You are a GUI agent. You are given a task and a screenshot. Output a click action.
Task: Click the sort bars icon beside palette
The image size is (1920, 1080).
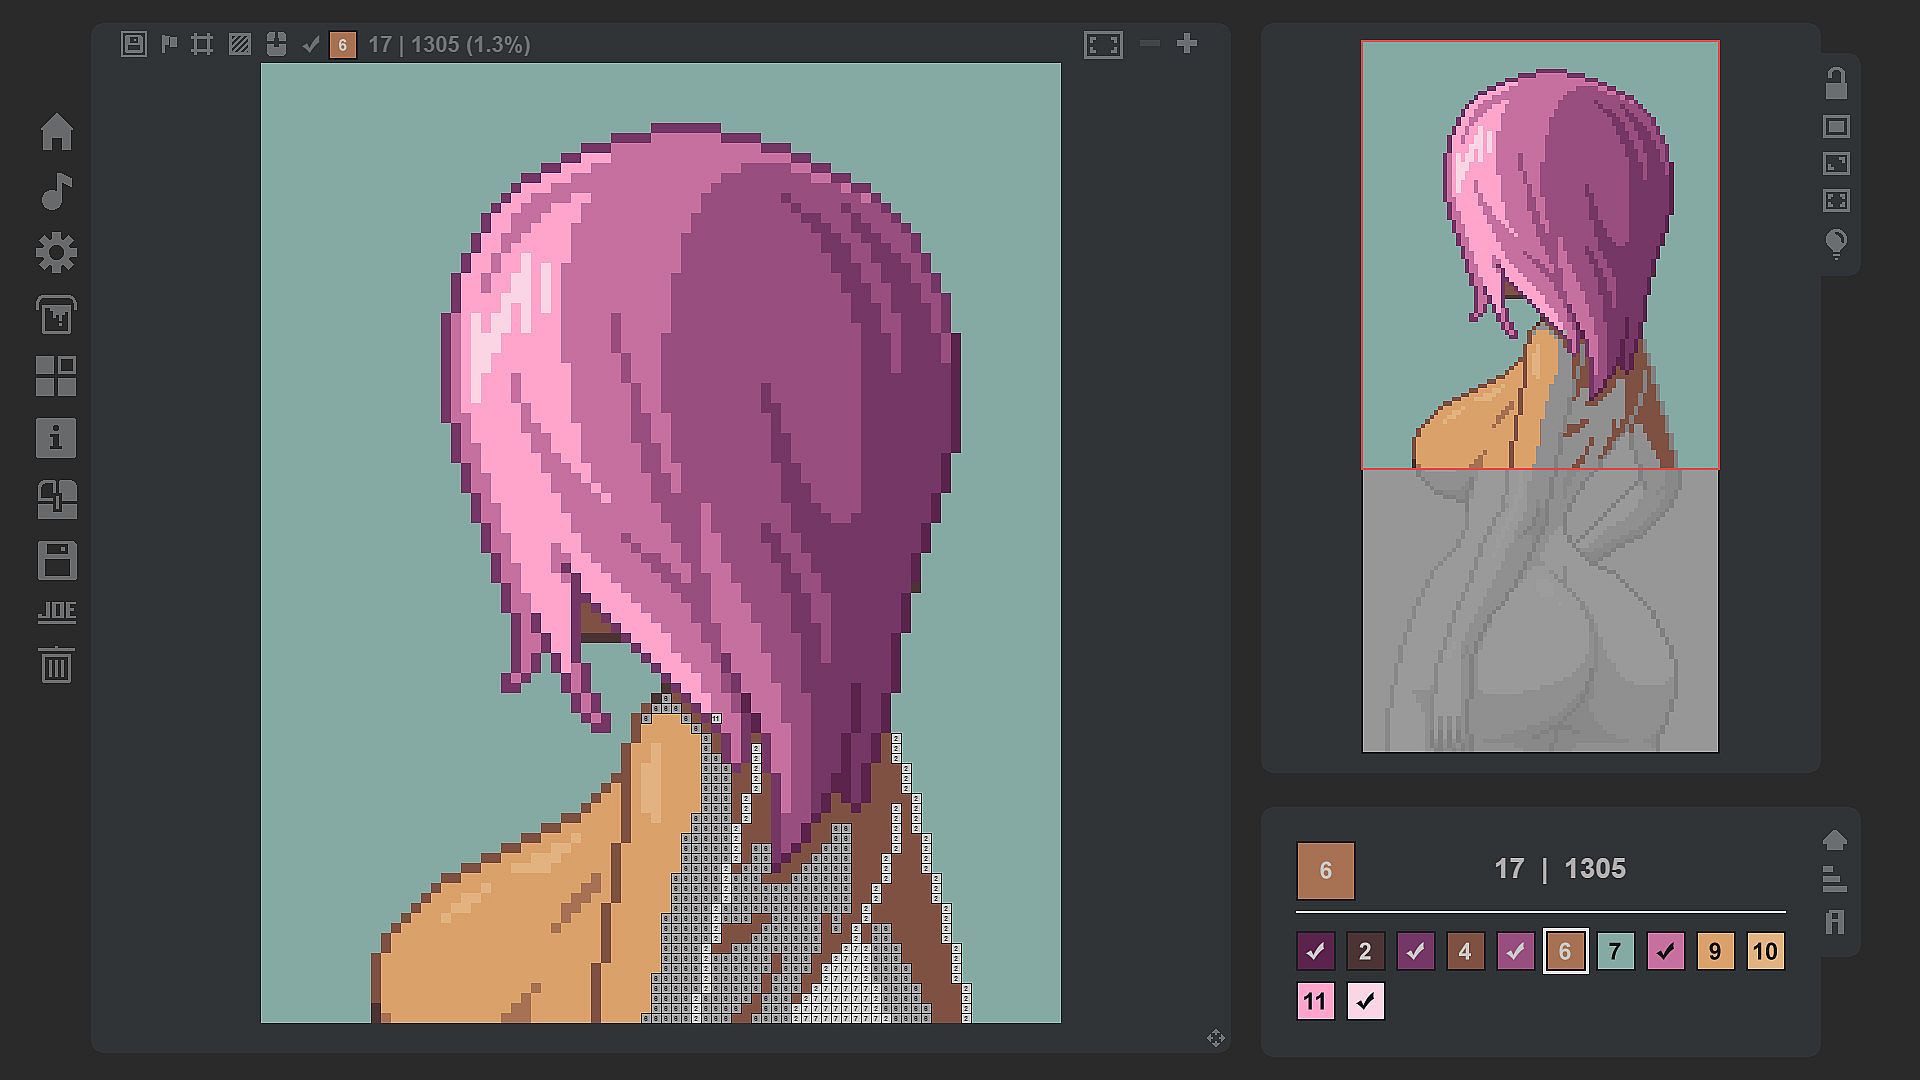tap(1834, 879)
